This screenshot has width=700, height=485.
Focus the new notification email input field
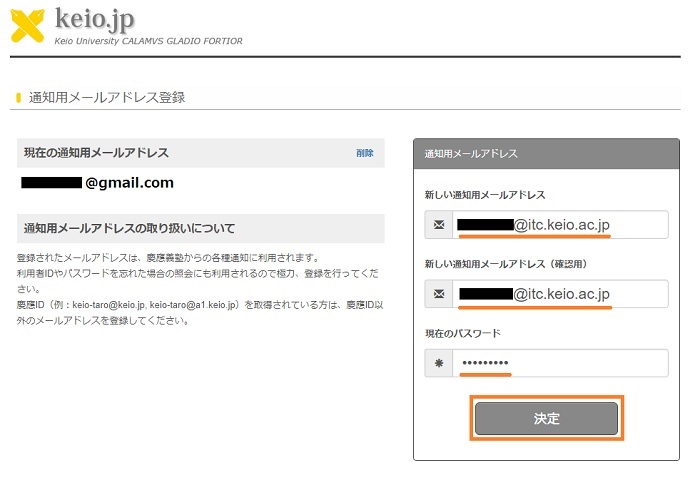pos(560,225)
